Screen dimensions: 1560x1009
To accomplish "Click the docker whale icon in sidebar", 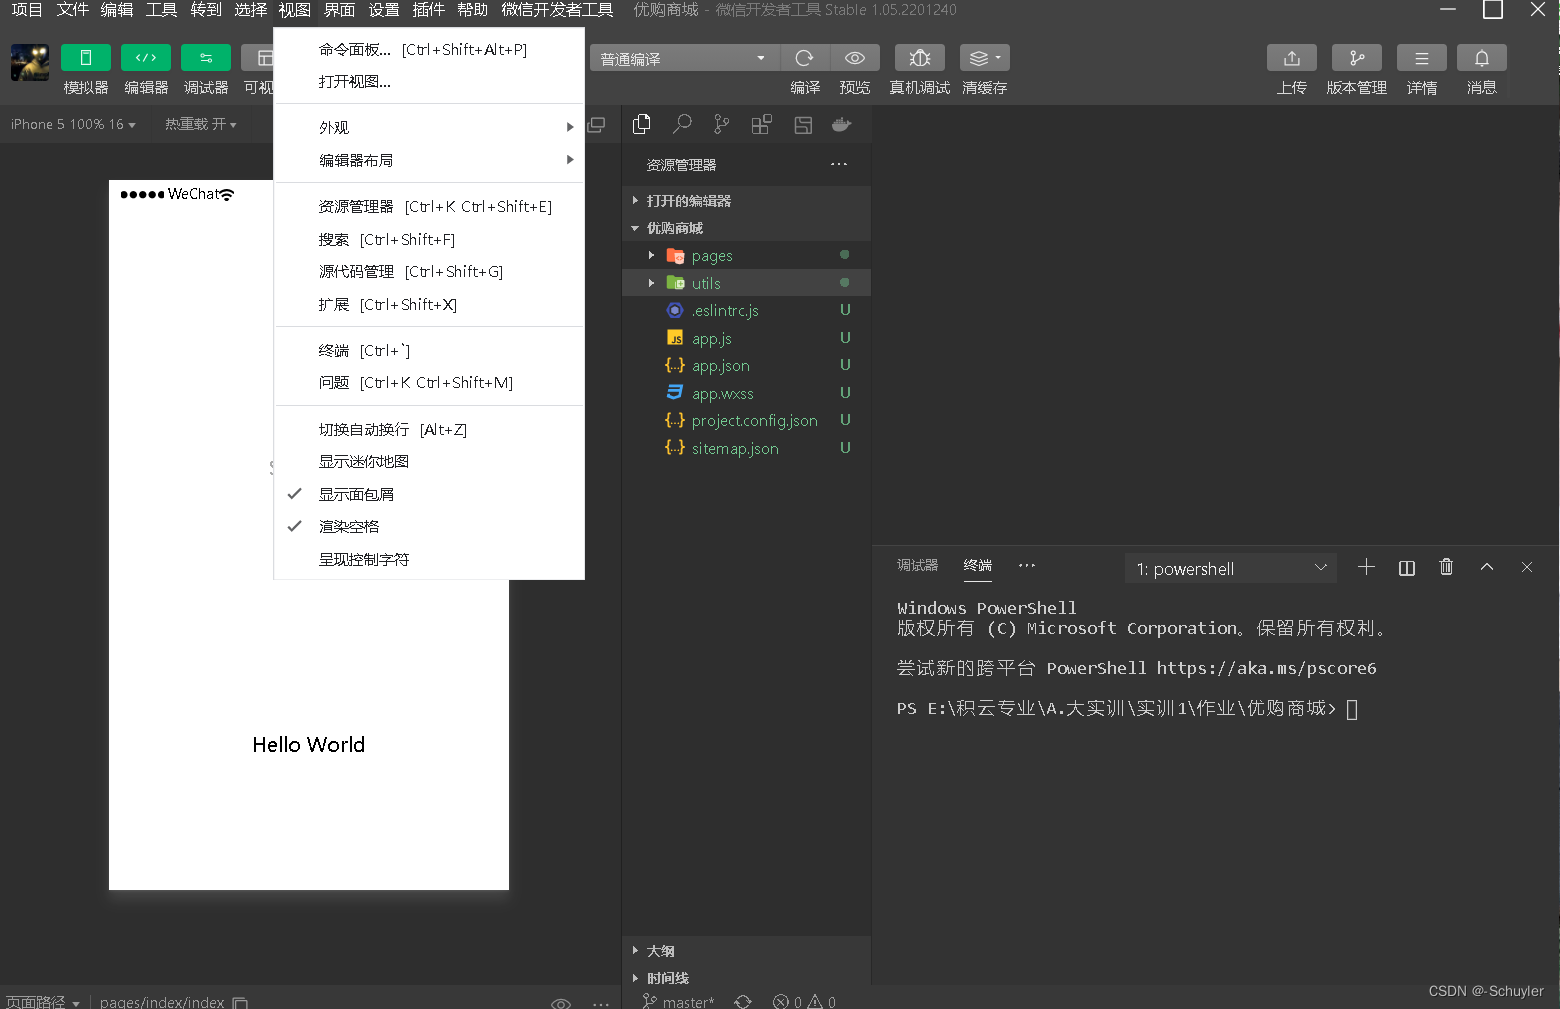I will [842, 124].
